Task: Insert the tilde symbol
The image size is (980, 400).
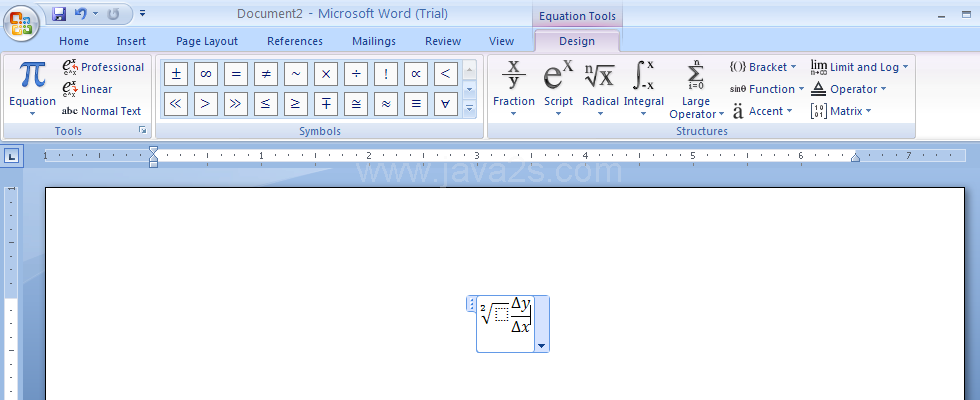Action: (x=296, y=74)
